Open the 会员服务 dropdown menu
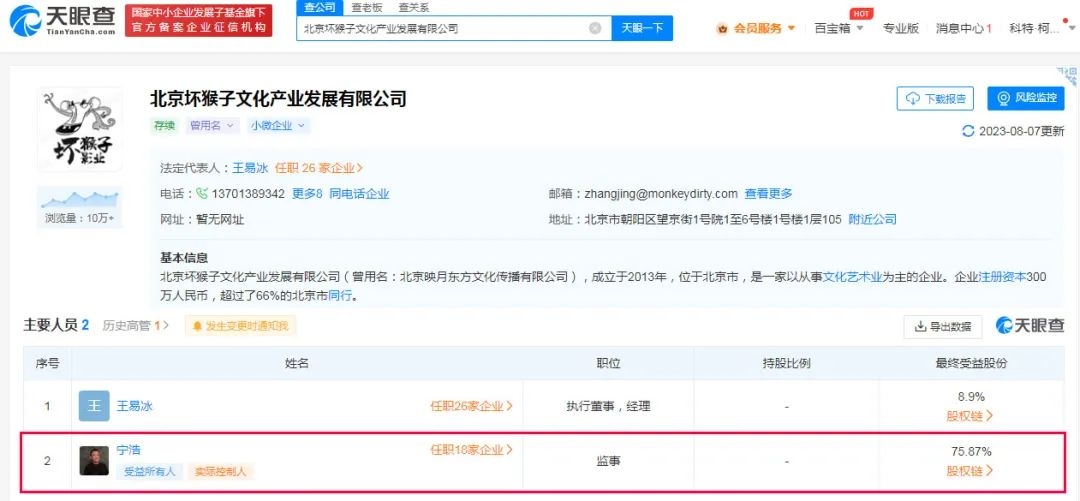The height and width of the screenshot is (501, 1080). click(765, 28)
